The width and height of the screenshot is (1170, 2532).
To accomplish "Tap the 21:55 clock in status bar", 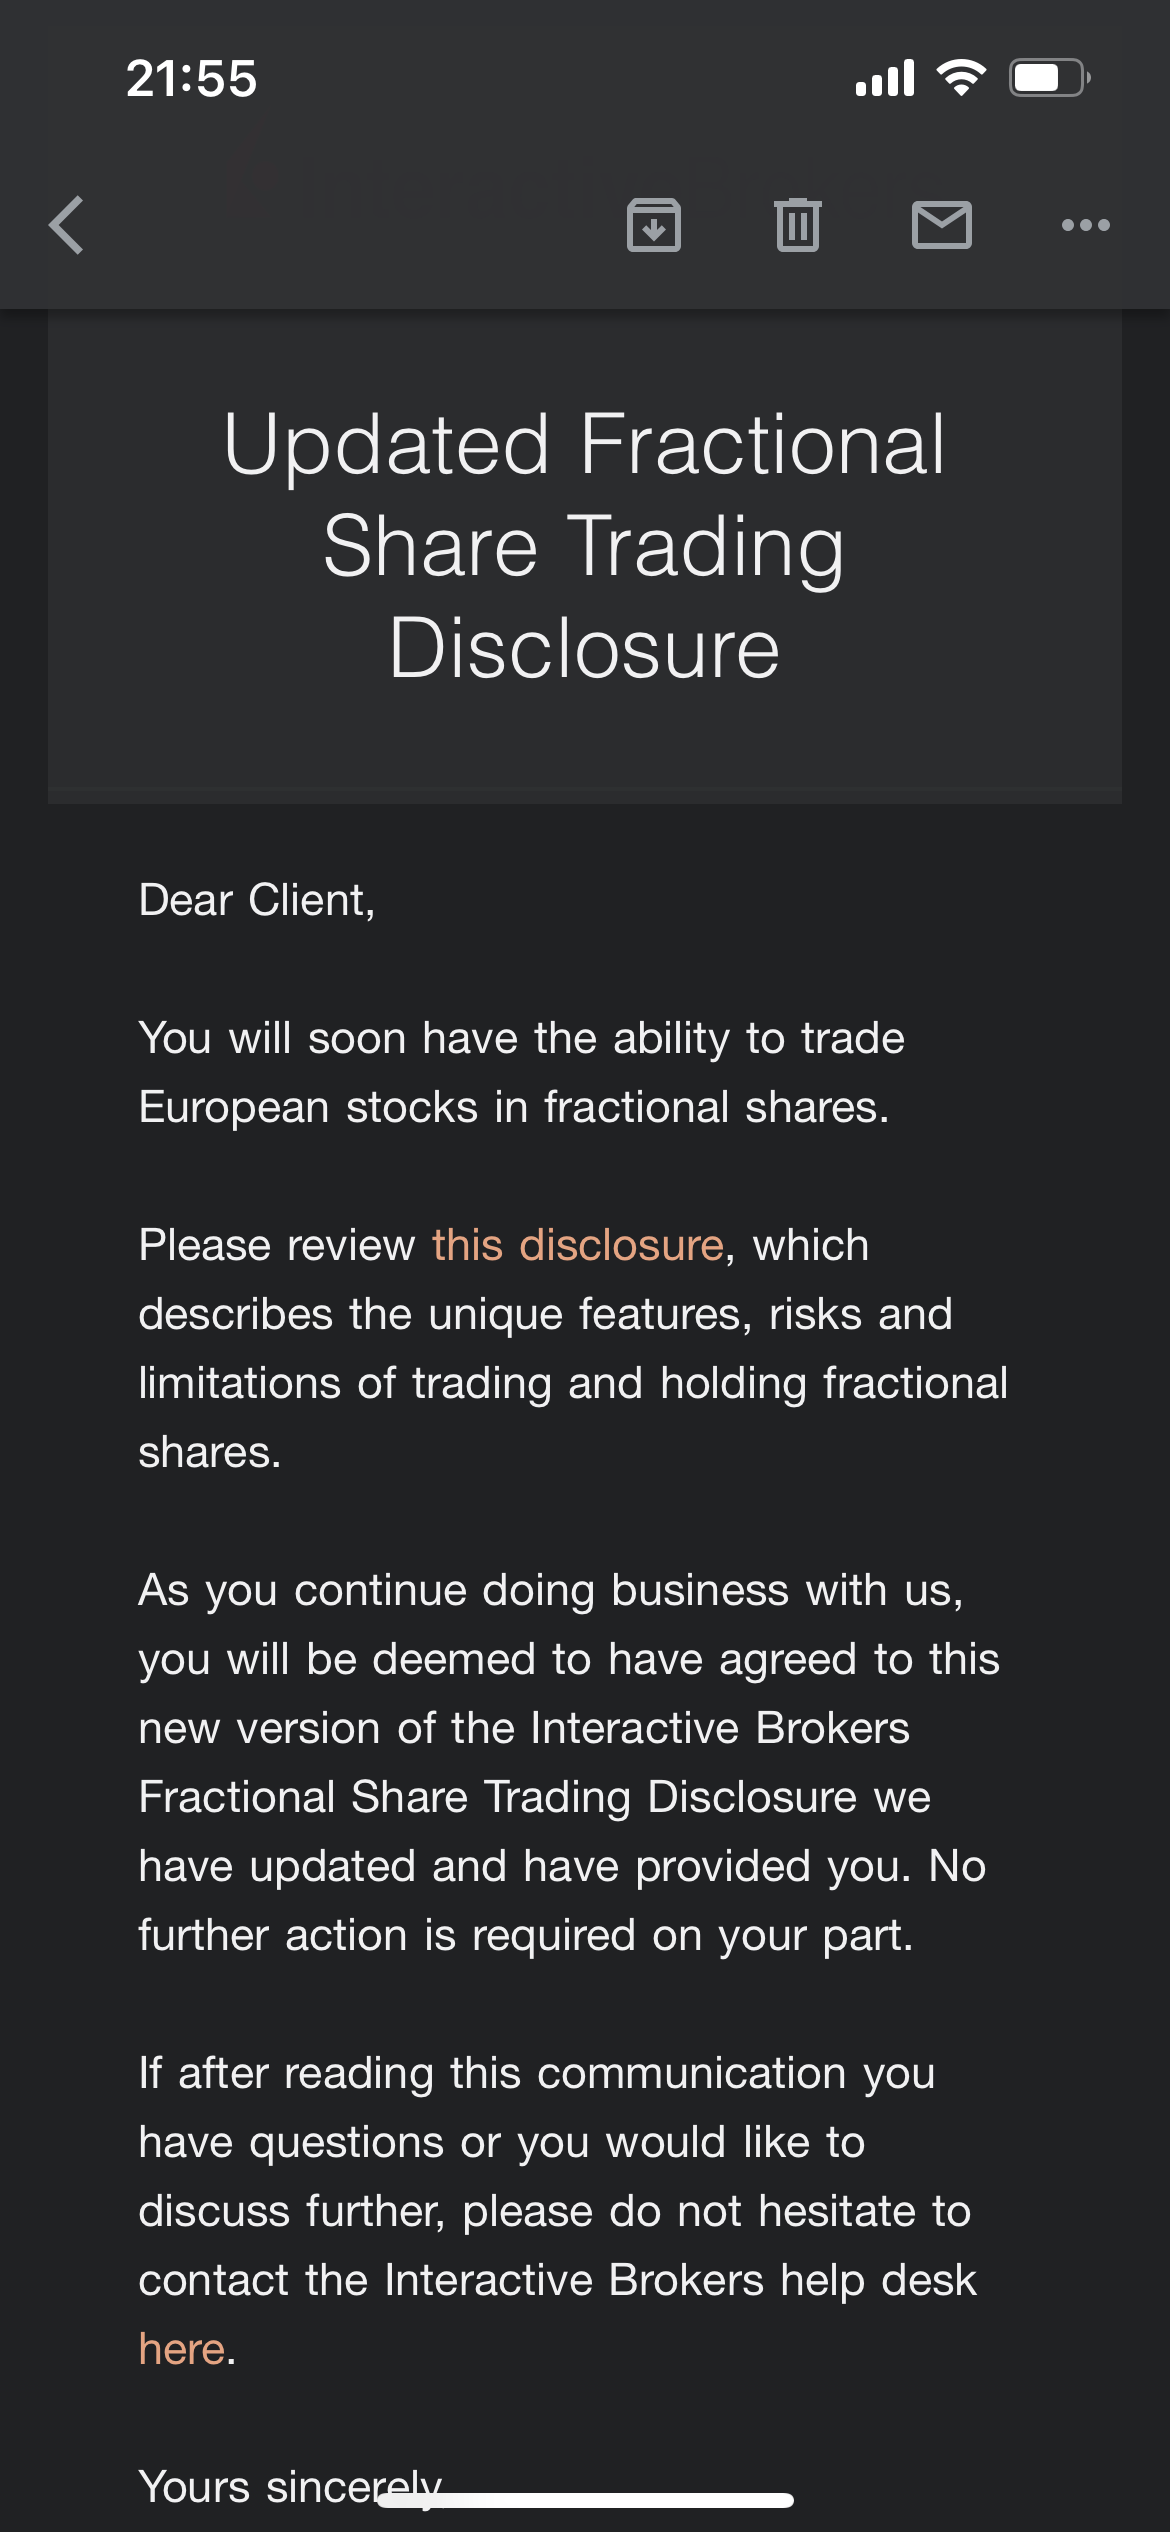I will pyautogui.click(x=191, y=79).
